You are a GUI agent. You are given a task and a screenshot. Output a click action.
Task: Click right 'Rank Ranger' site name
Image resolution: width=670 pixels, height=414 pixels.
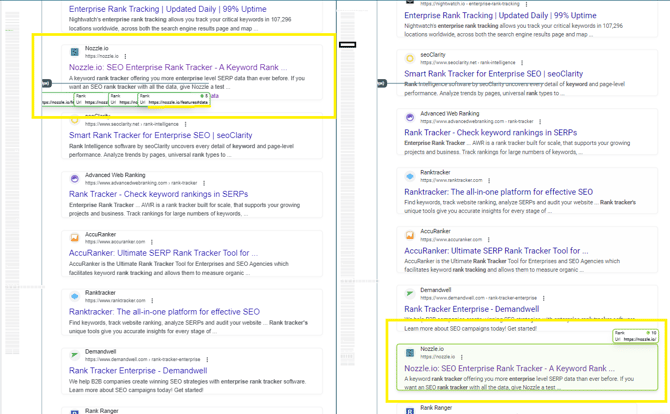pos(436,408)
